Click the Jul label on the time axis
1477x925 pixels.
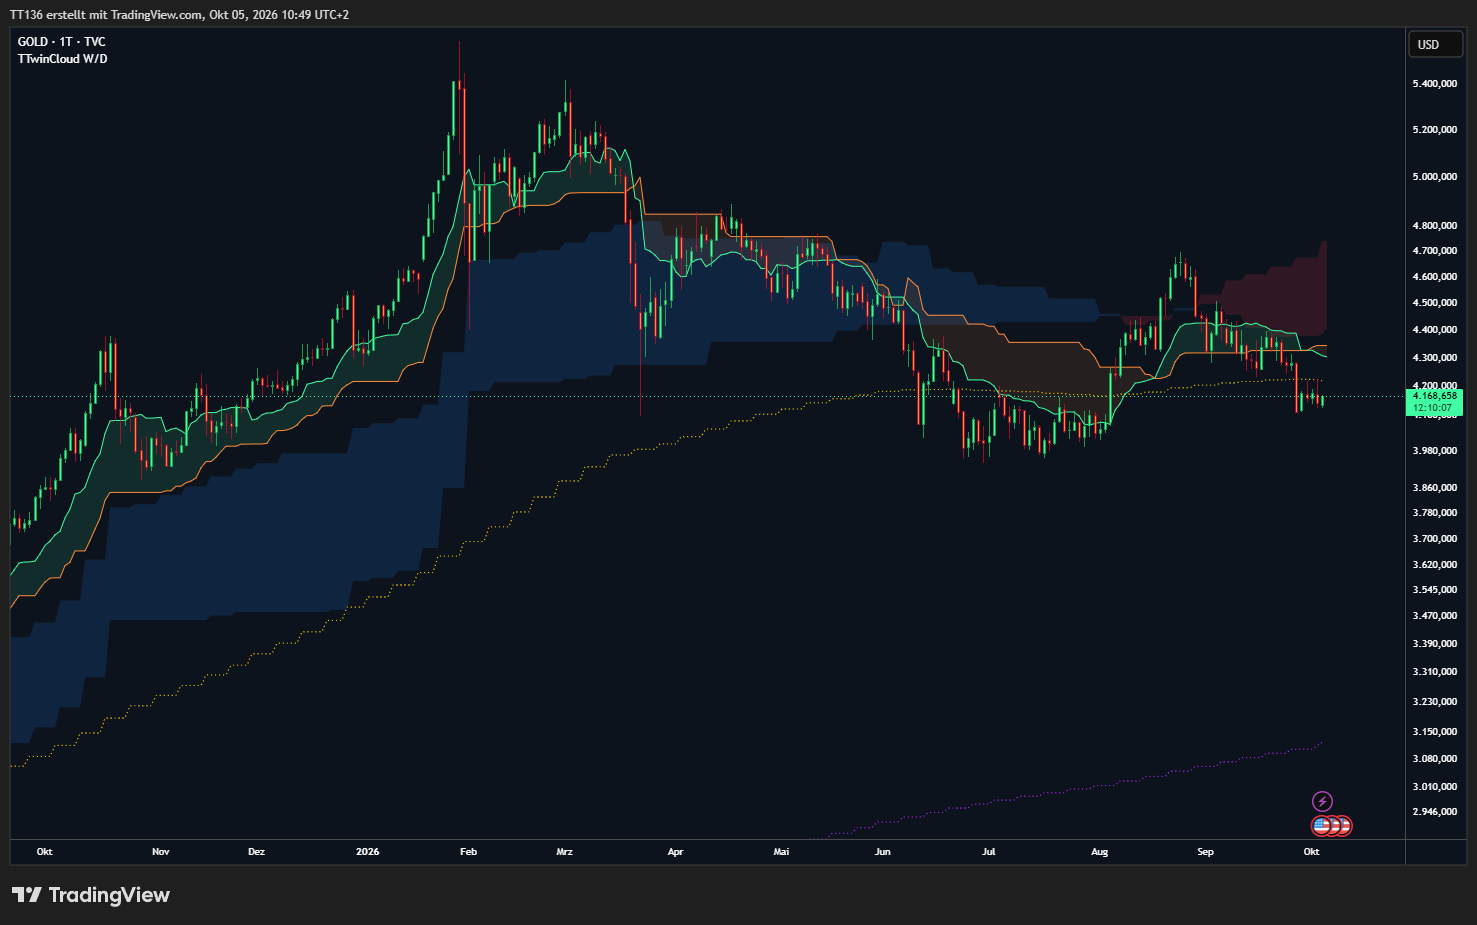(988, 852)
